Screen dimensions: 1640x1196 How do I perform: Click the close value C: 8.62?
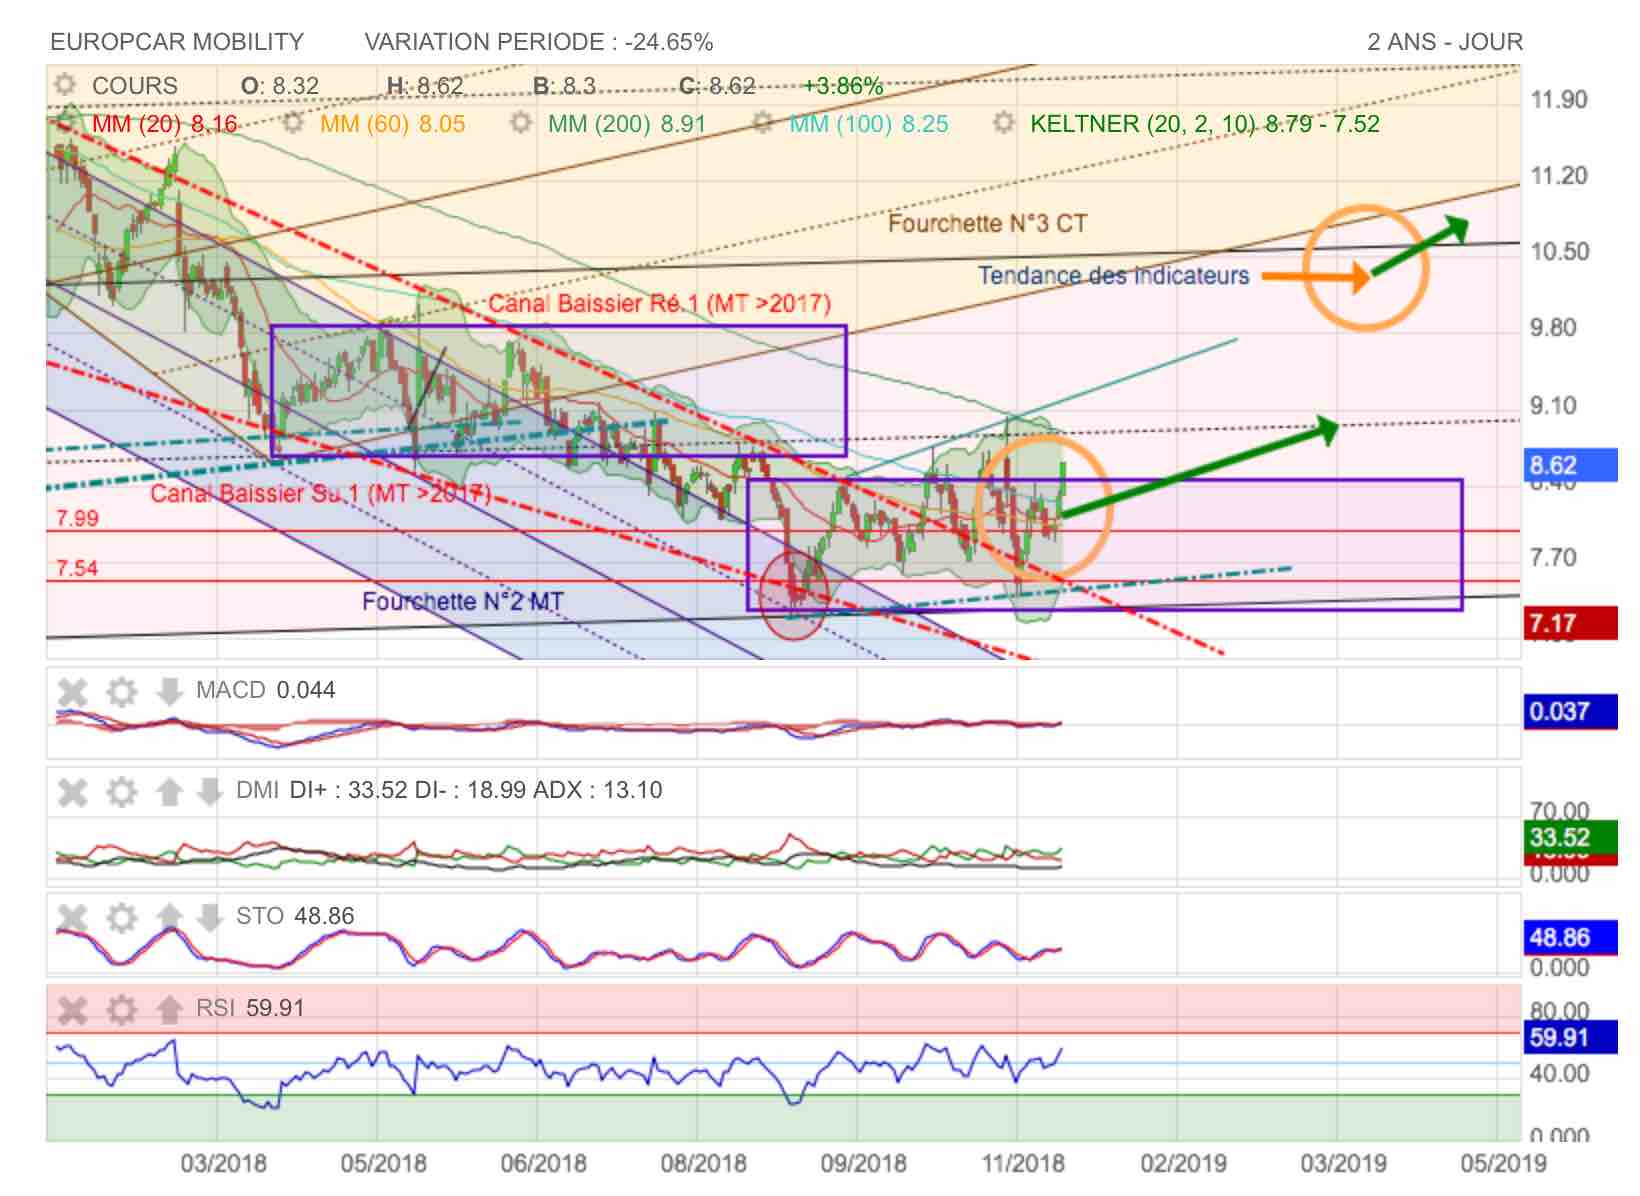717,86
